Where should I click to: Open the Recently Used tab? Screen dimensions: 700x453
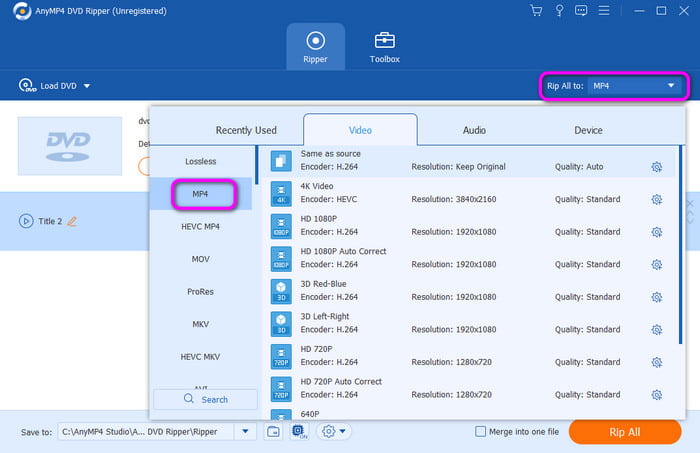tap(246, 130)
